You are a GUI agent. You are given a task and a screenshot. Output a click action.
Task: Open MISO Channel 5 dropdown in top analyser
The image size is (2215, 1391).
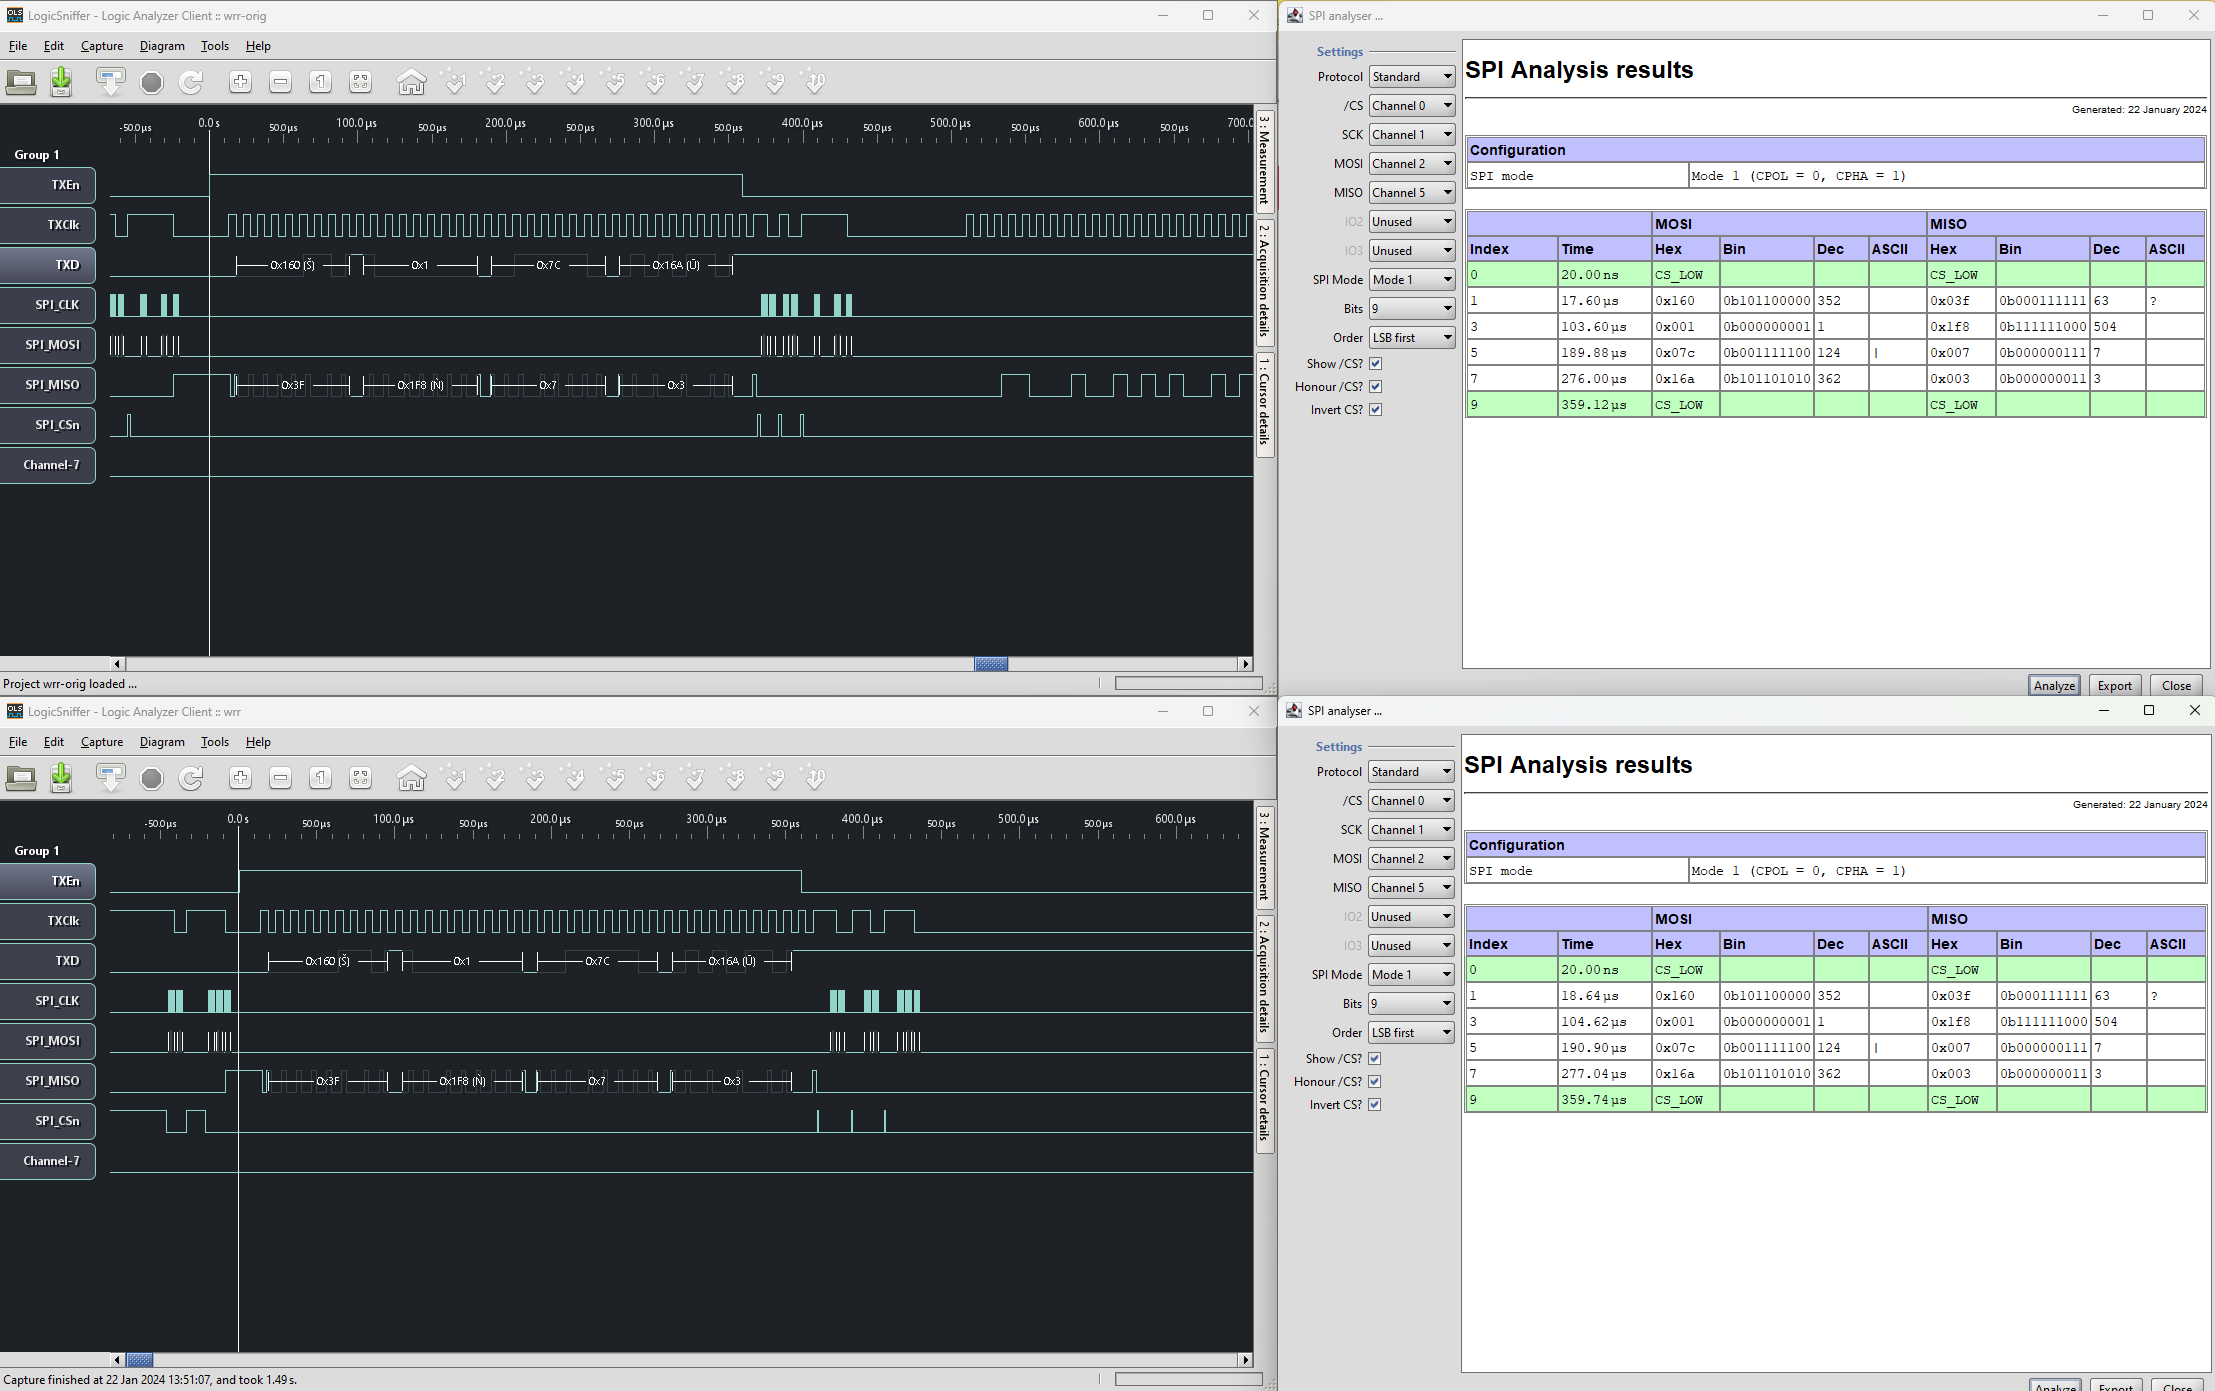1412,193
